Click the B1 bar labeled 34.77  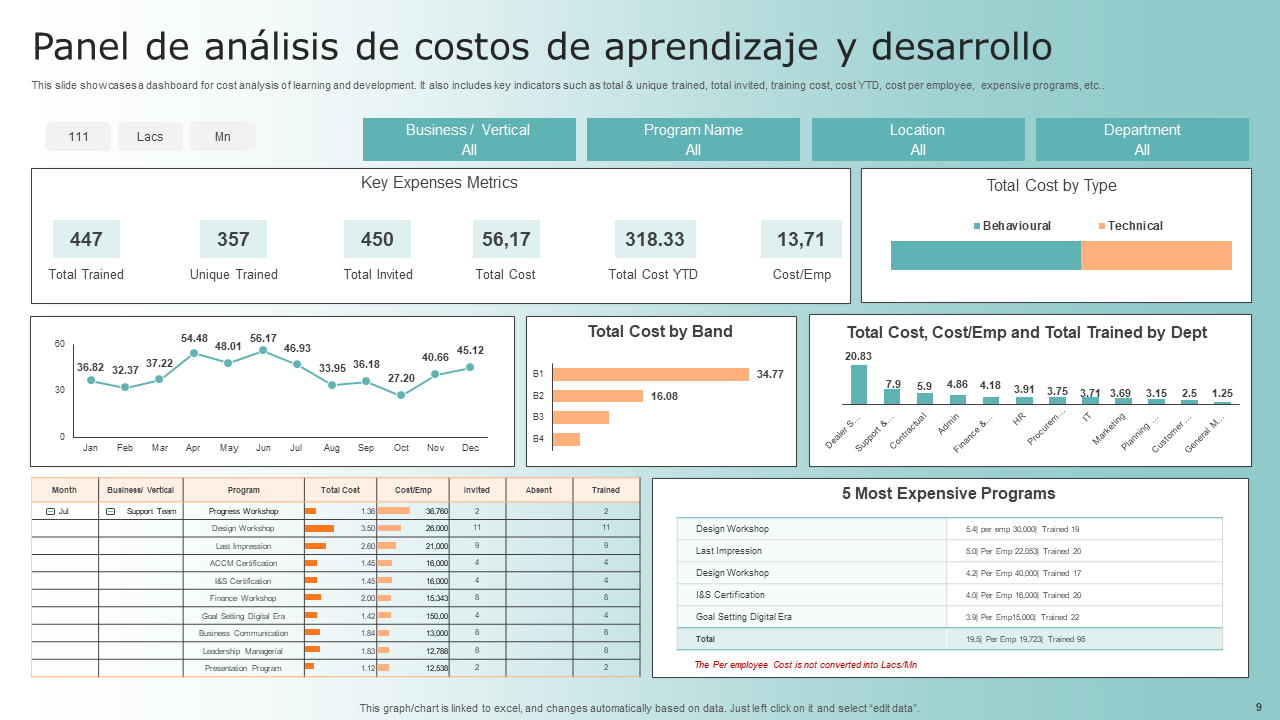[651, 374]
